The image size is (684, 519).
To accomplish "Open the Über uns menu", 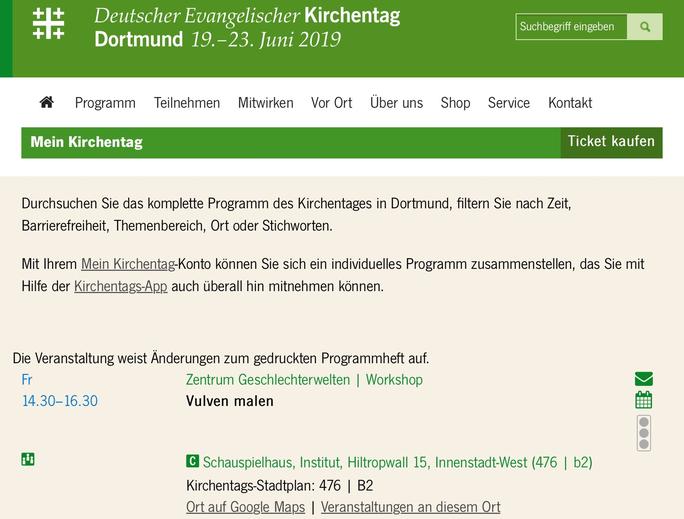I will point(397,103).
